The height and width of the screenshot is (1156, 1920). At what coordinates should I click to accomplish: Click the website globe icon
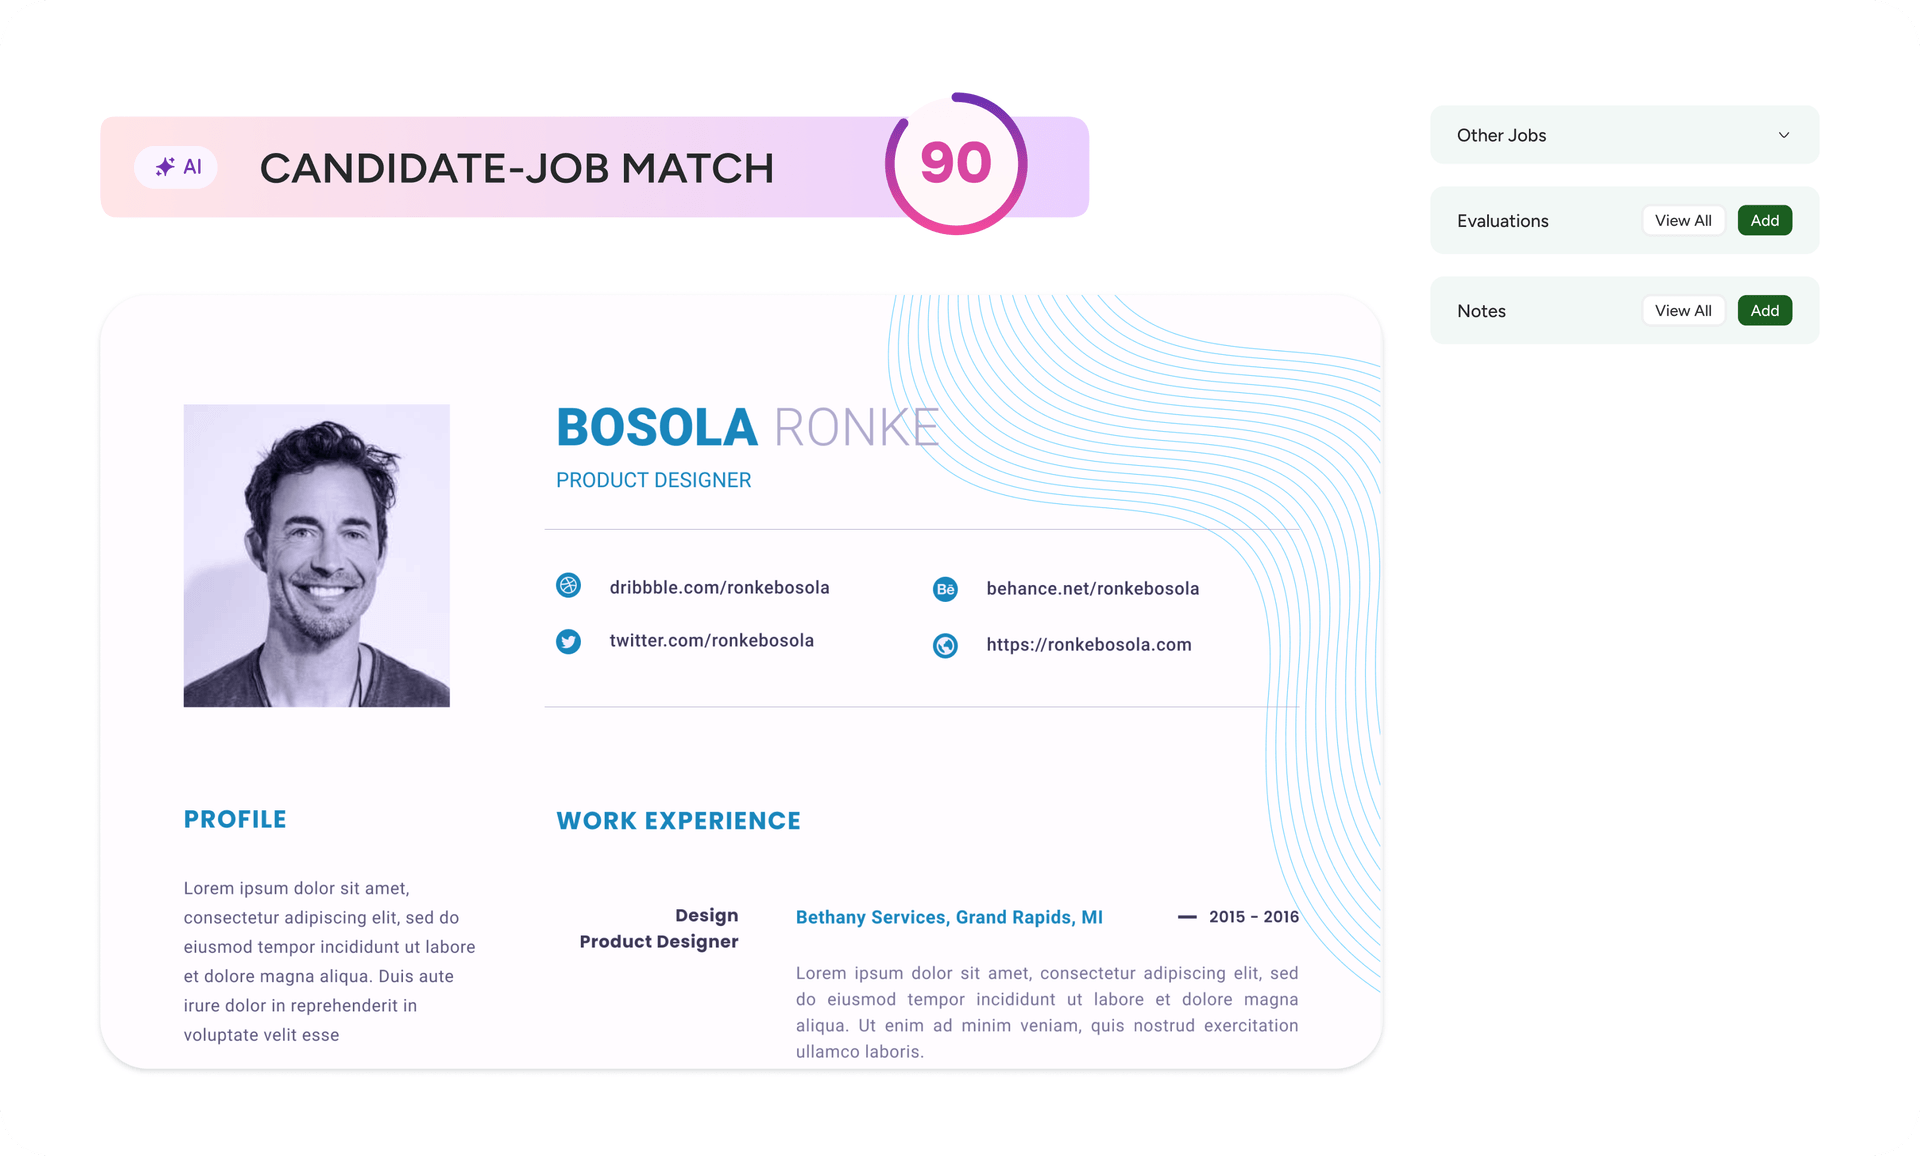coord(945,645)
